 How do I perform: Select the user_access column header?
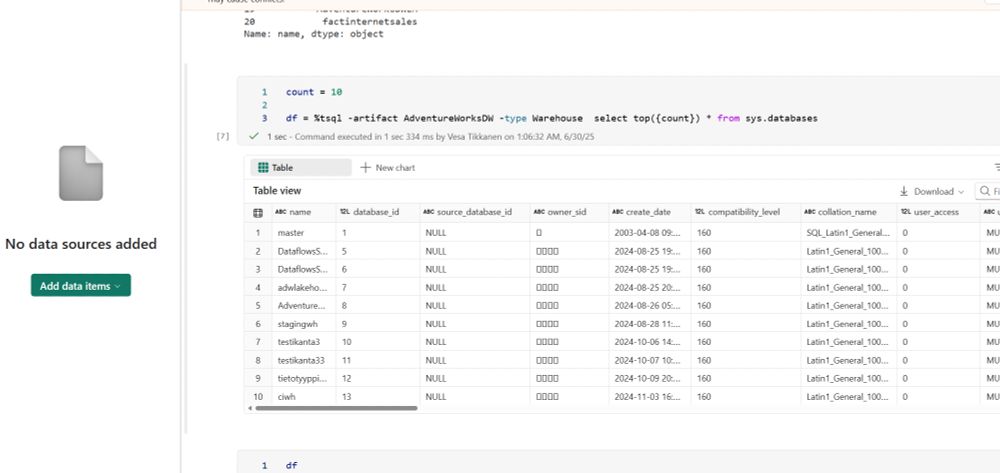tap(937, 212)
